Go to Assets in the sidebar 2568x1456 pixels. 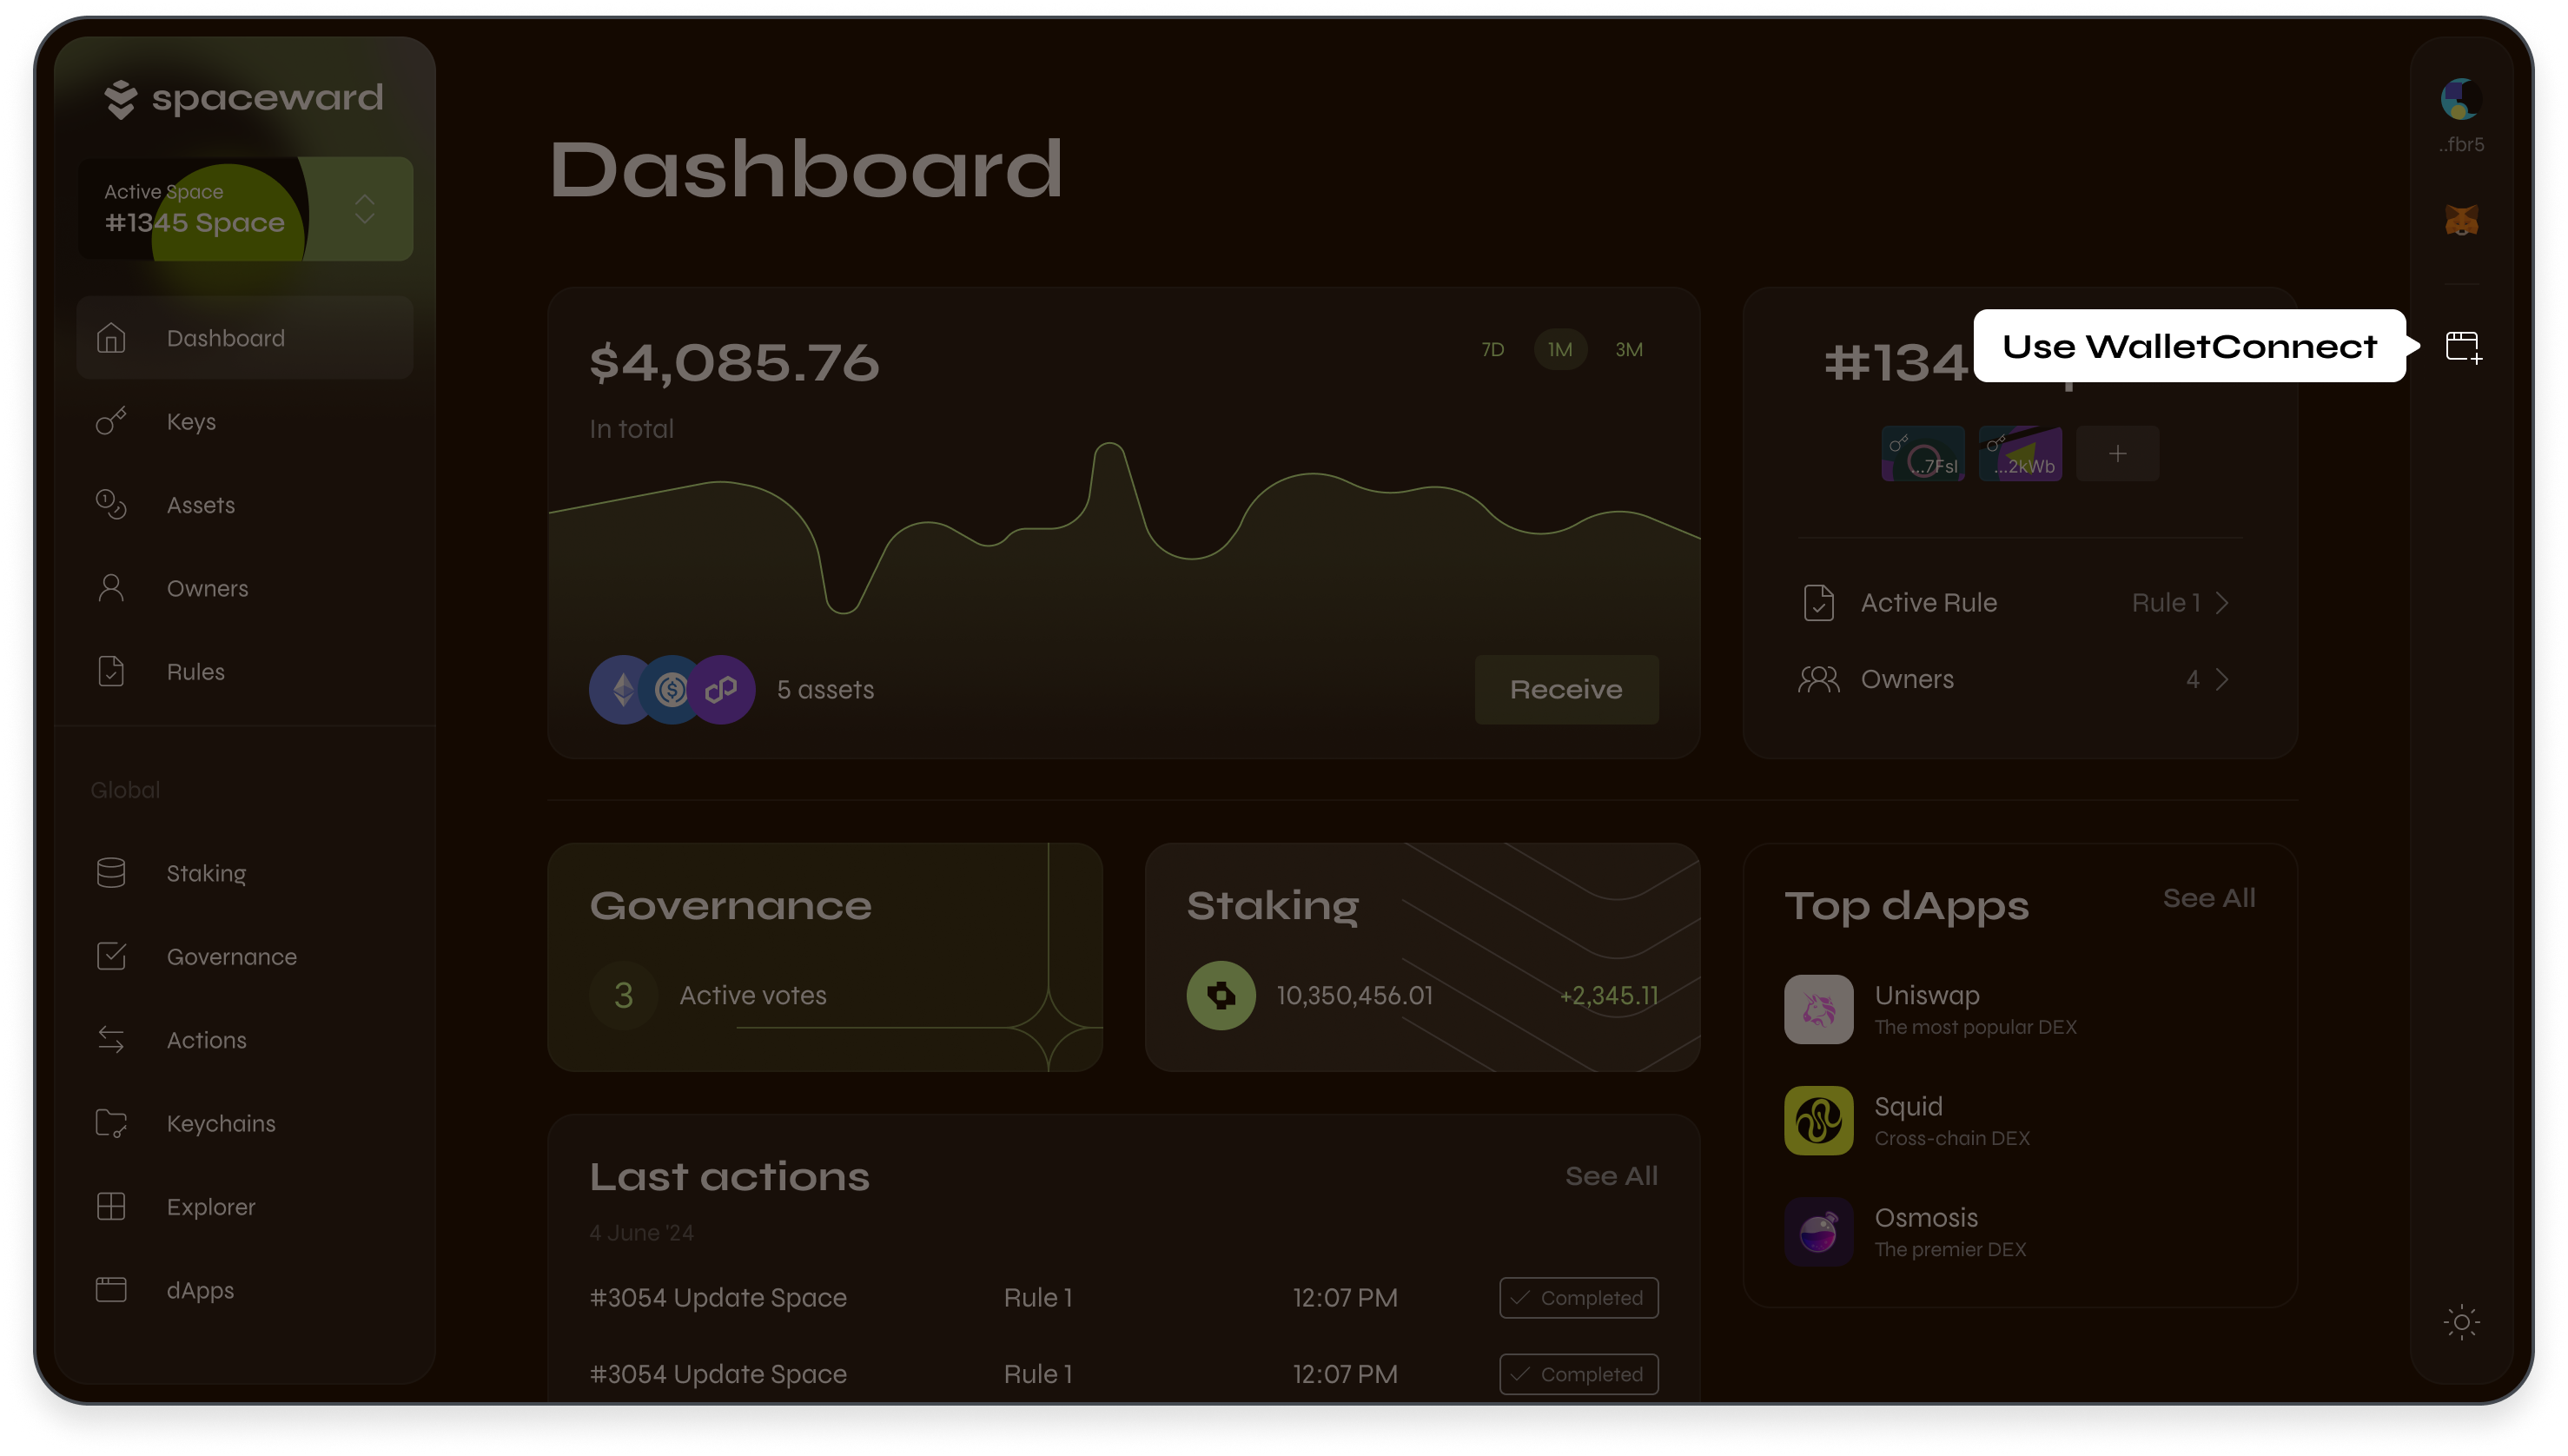tap(200, 505)
